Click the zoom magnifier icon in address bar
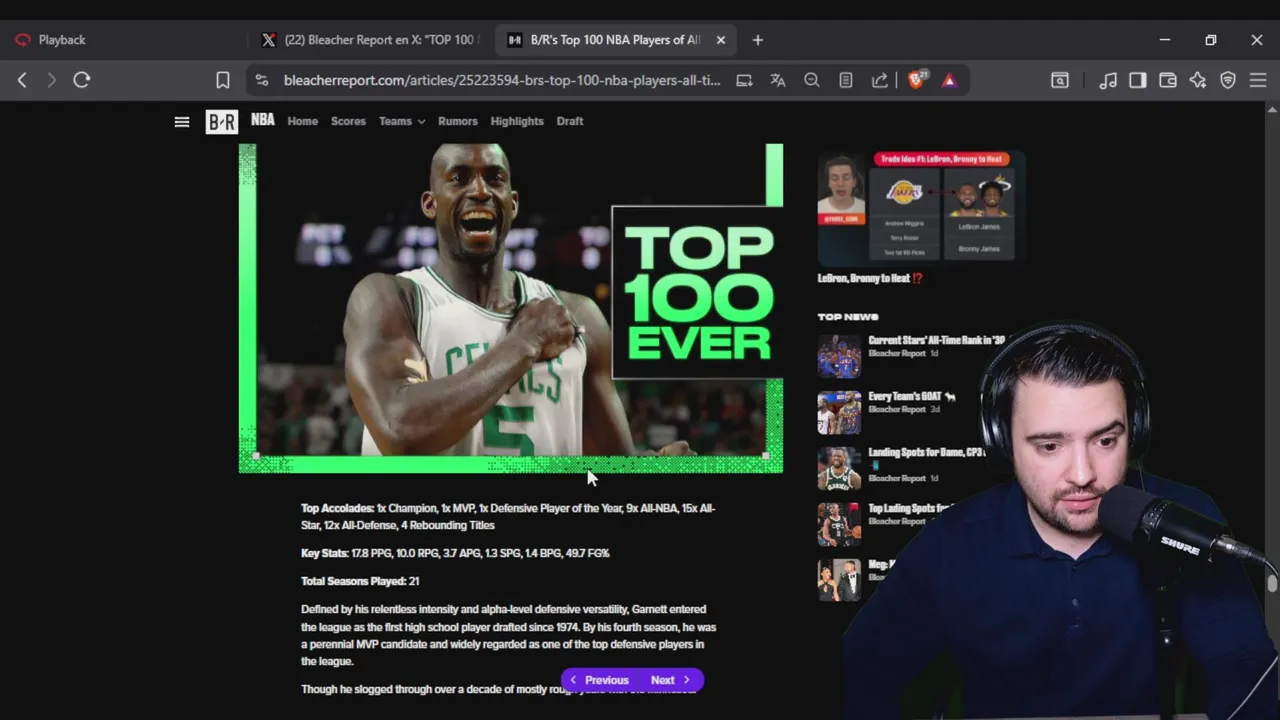Image resolution: width=1280 pixels, height=720 pixels. pyautogui.click(x=812, y=80)
